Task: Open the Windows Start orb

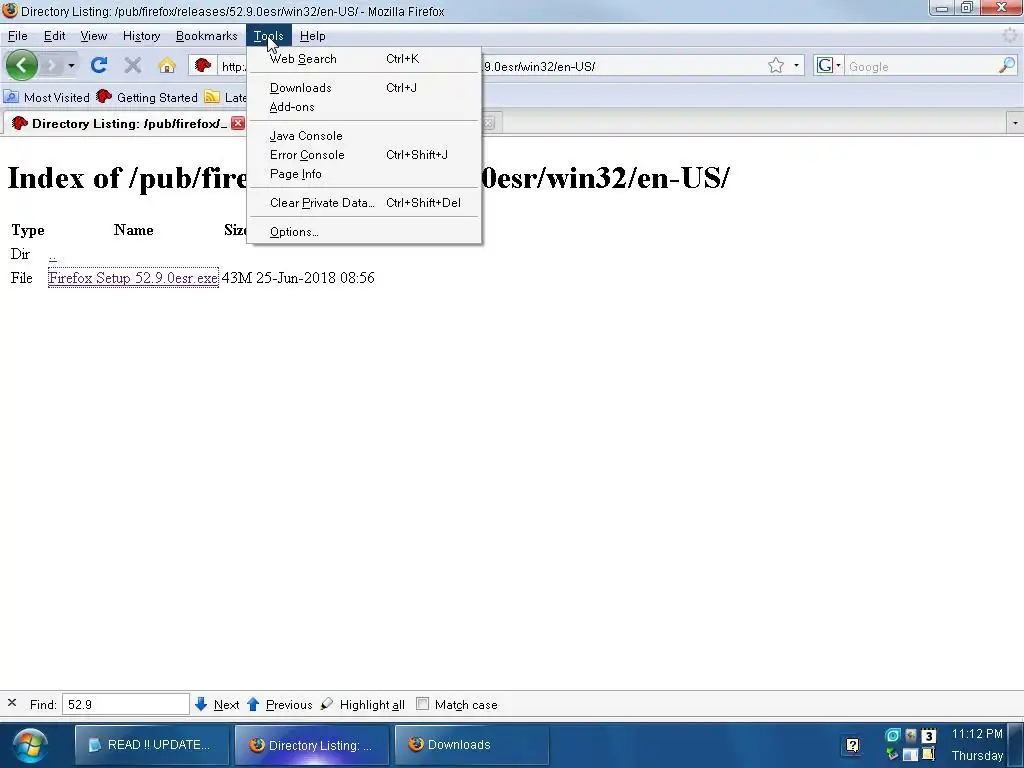Action: (30, 746)
